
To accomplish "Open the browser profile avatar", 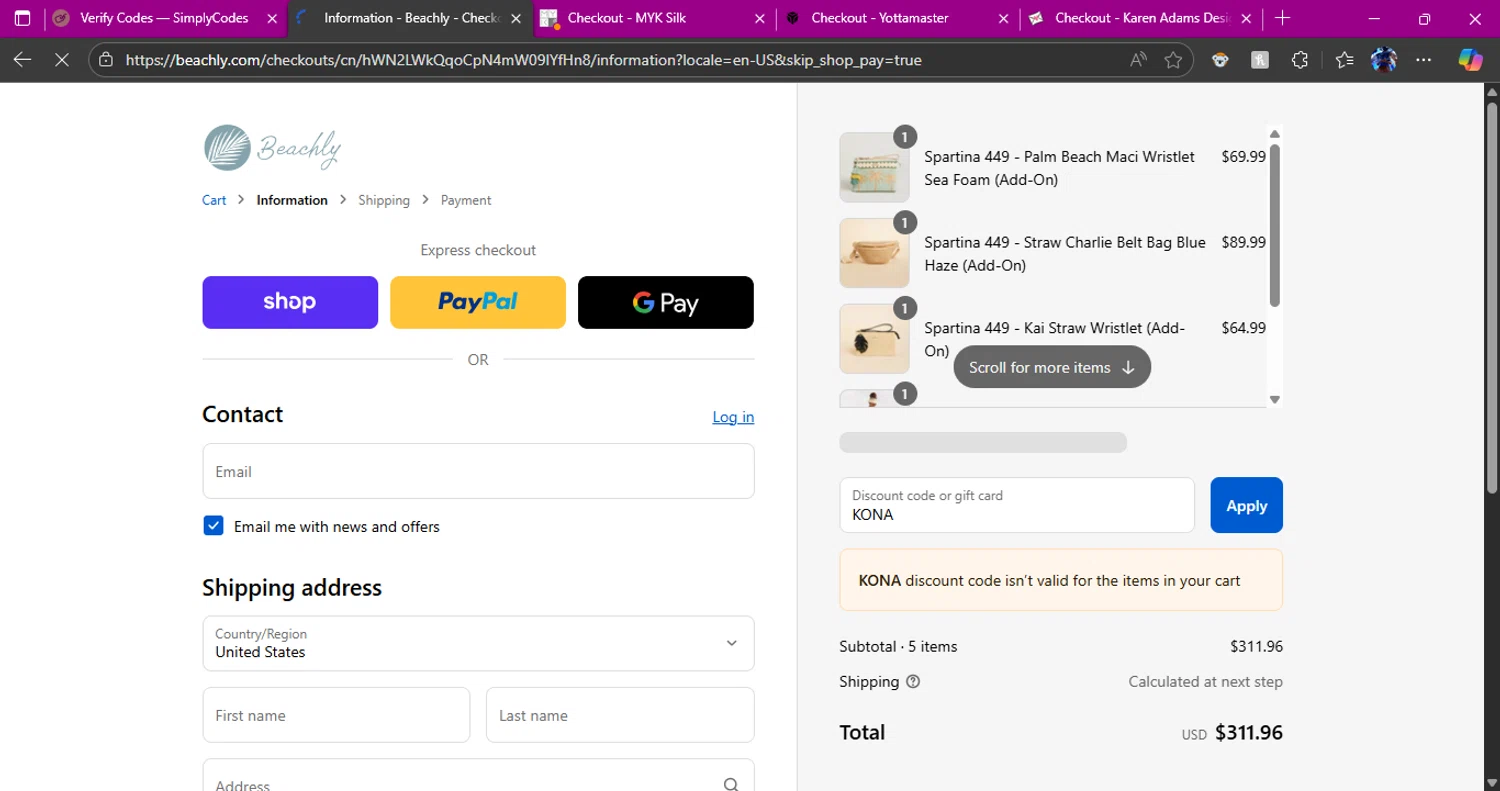I will (1384, 60).
